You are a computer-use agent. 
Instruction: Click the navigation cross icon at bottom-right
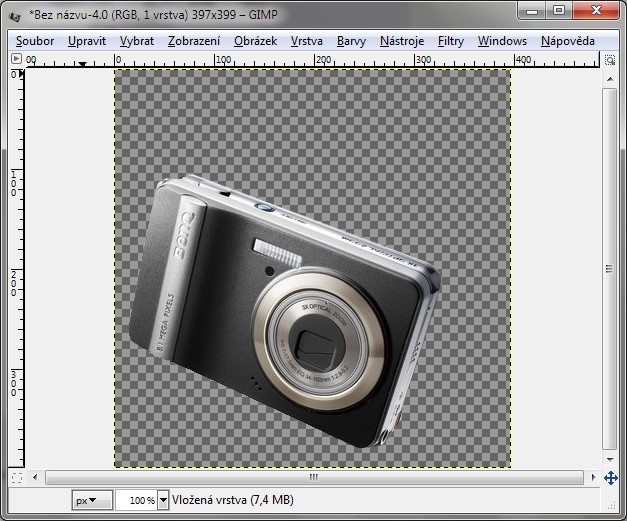[611, 477]
